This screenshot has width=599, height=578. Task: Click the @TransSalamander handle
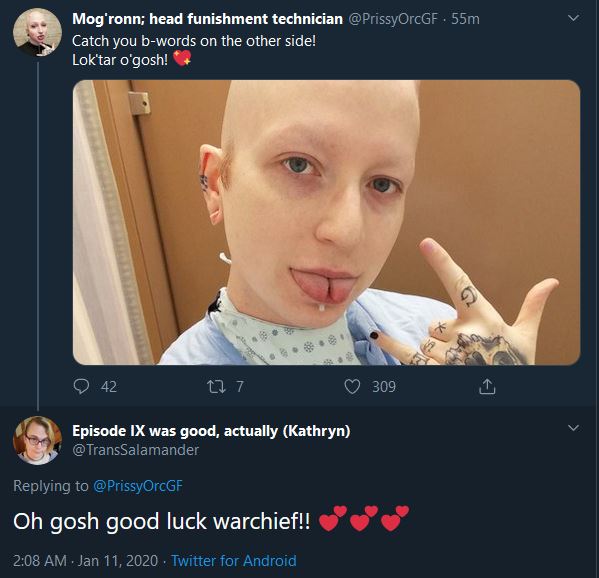136,450
